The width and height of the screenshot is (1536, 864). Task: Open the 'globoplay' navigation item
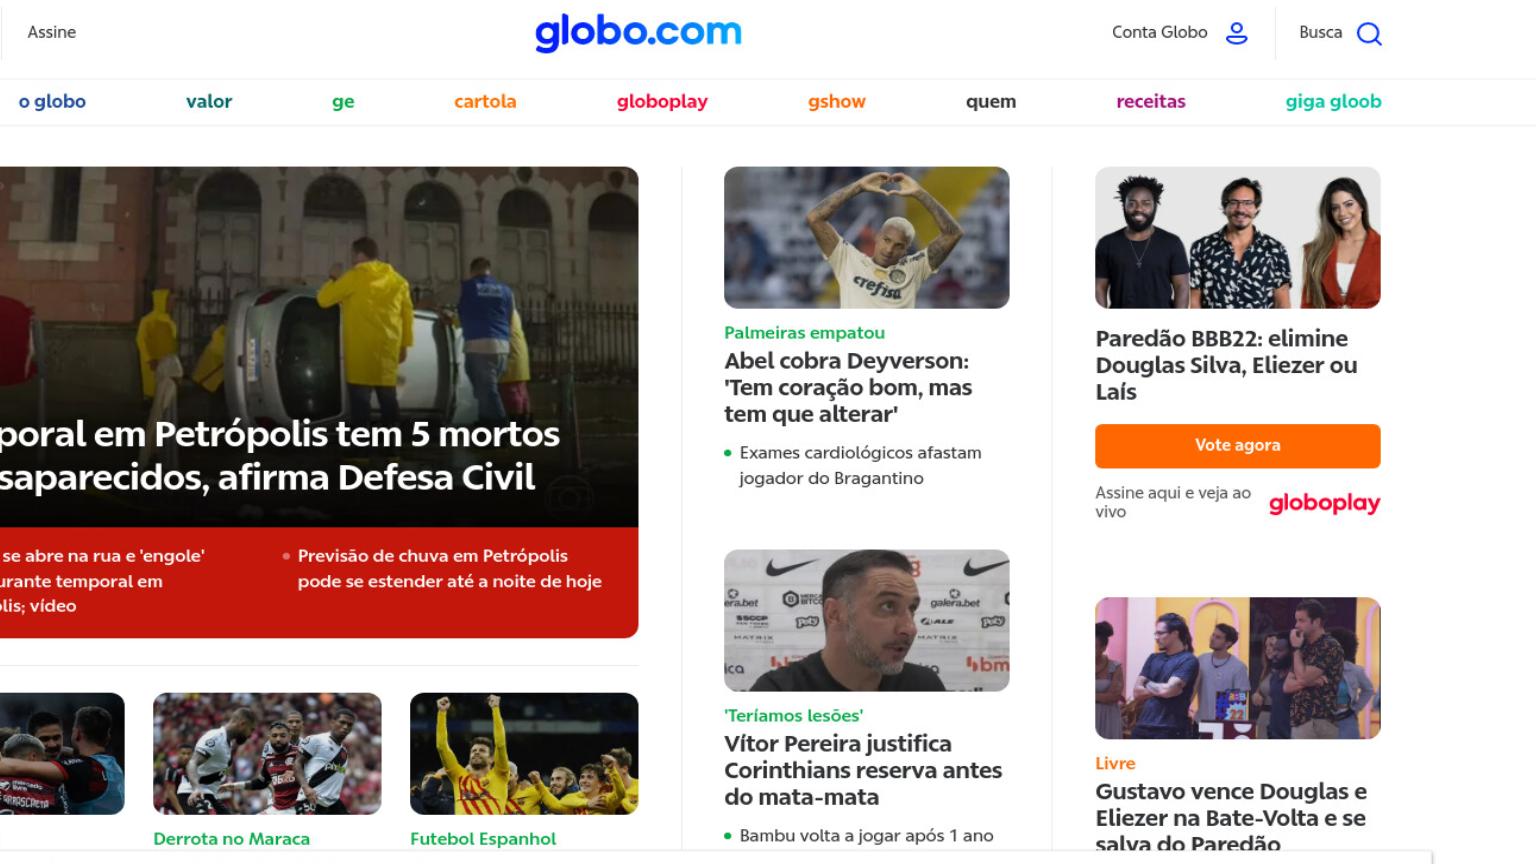(x=662, y=102)
